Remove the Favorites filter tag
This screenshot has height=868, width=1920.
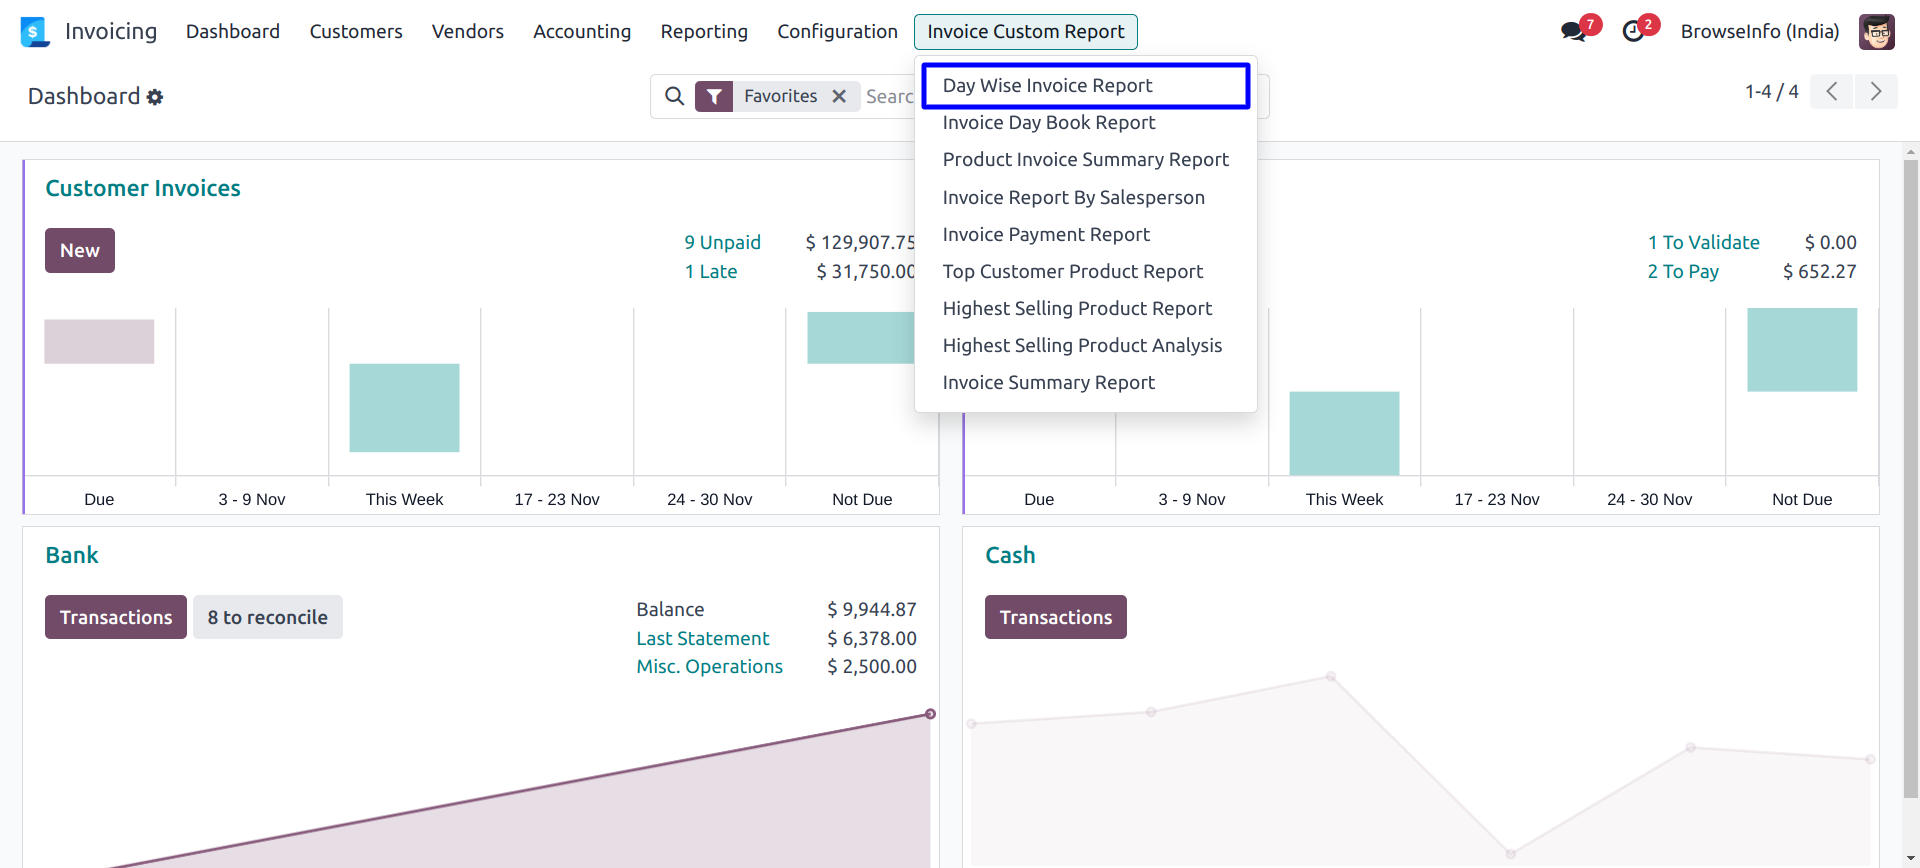(x=839, y=96)
